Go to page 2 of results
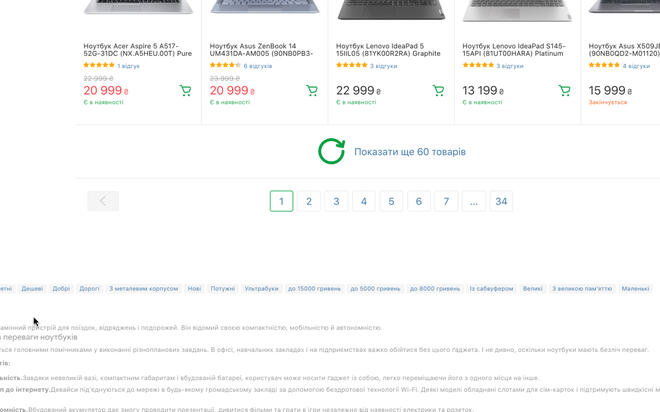 point(309,201)
